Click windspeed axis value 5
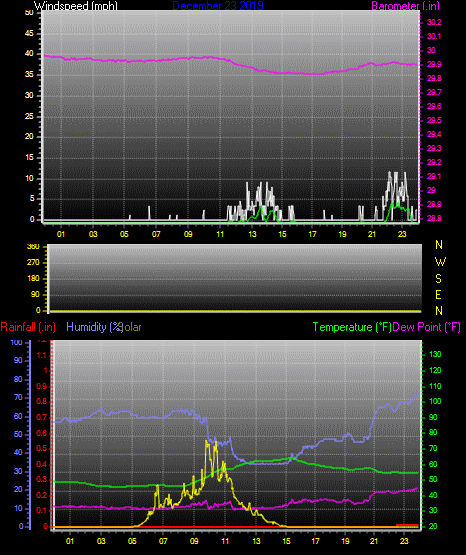Image resolution: width=466 pixels, height=555 pixels. [x=32, y=199]
